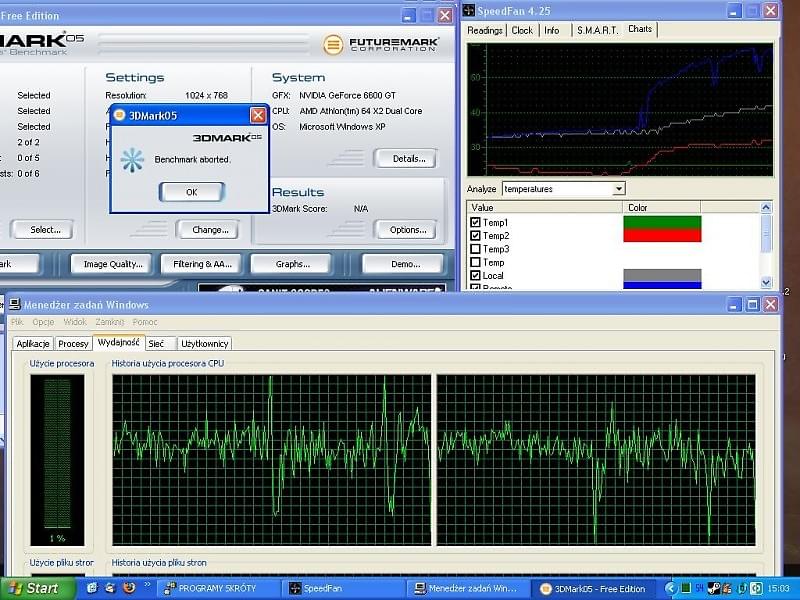This screenshot has height=600, width=800.
Task: Click the green square tray icon
Action: click(686, 589)
